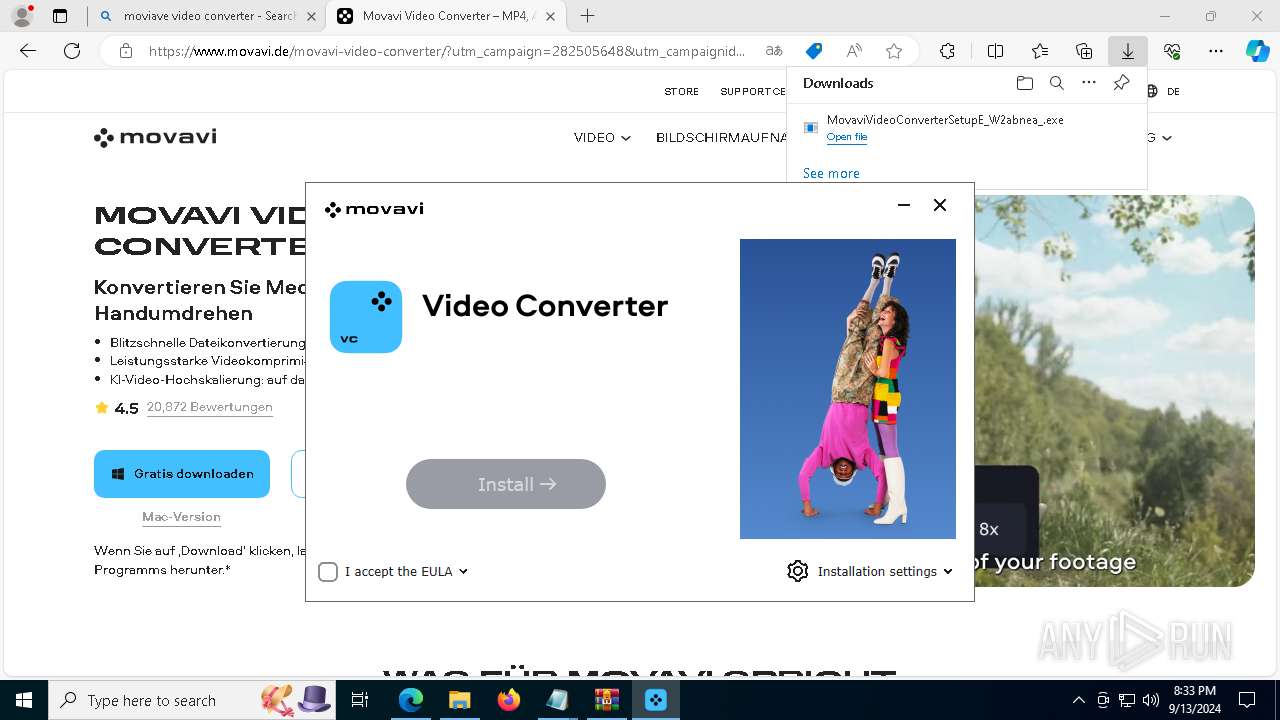Show hidden system tray icons
The width and height of the screenshot is (1280, 720).
pos(1078,700)
